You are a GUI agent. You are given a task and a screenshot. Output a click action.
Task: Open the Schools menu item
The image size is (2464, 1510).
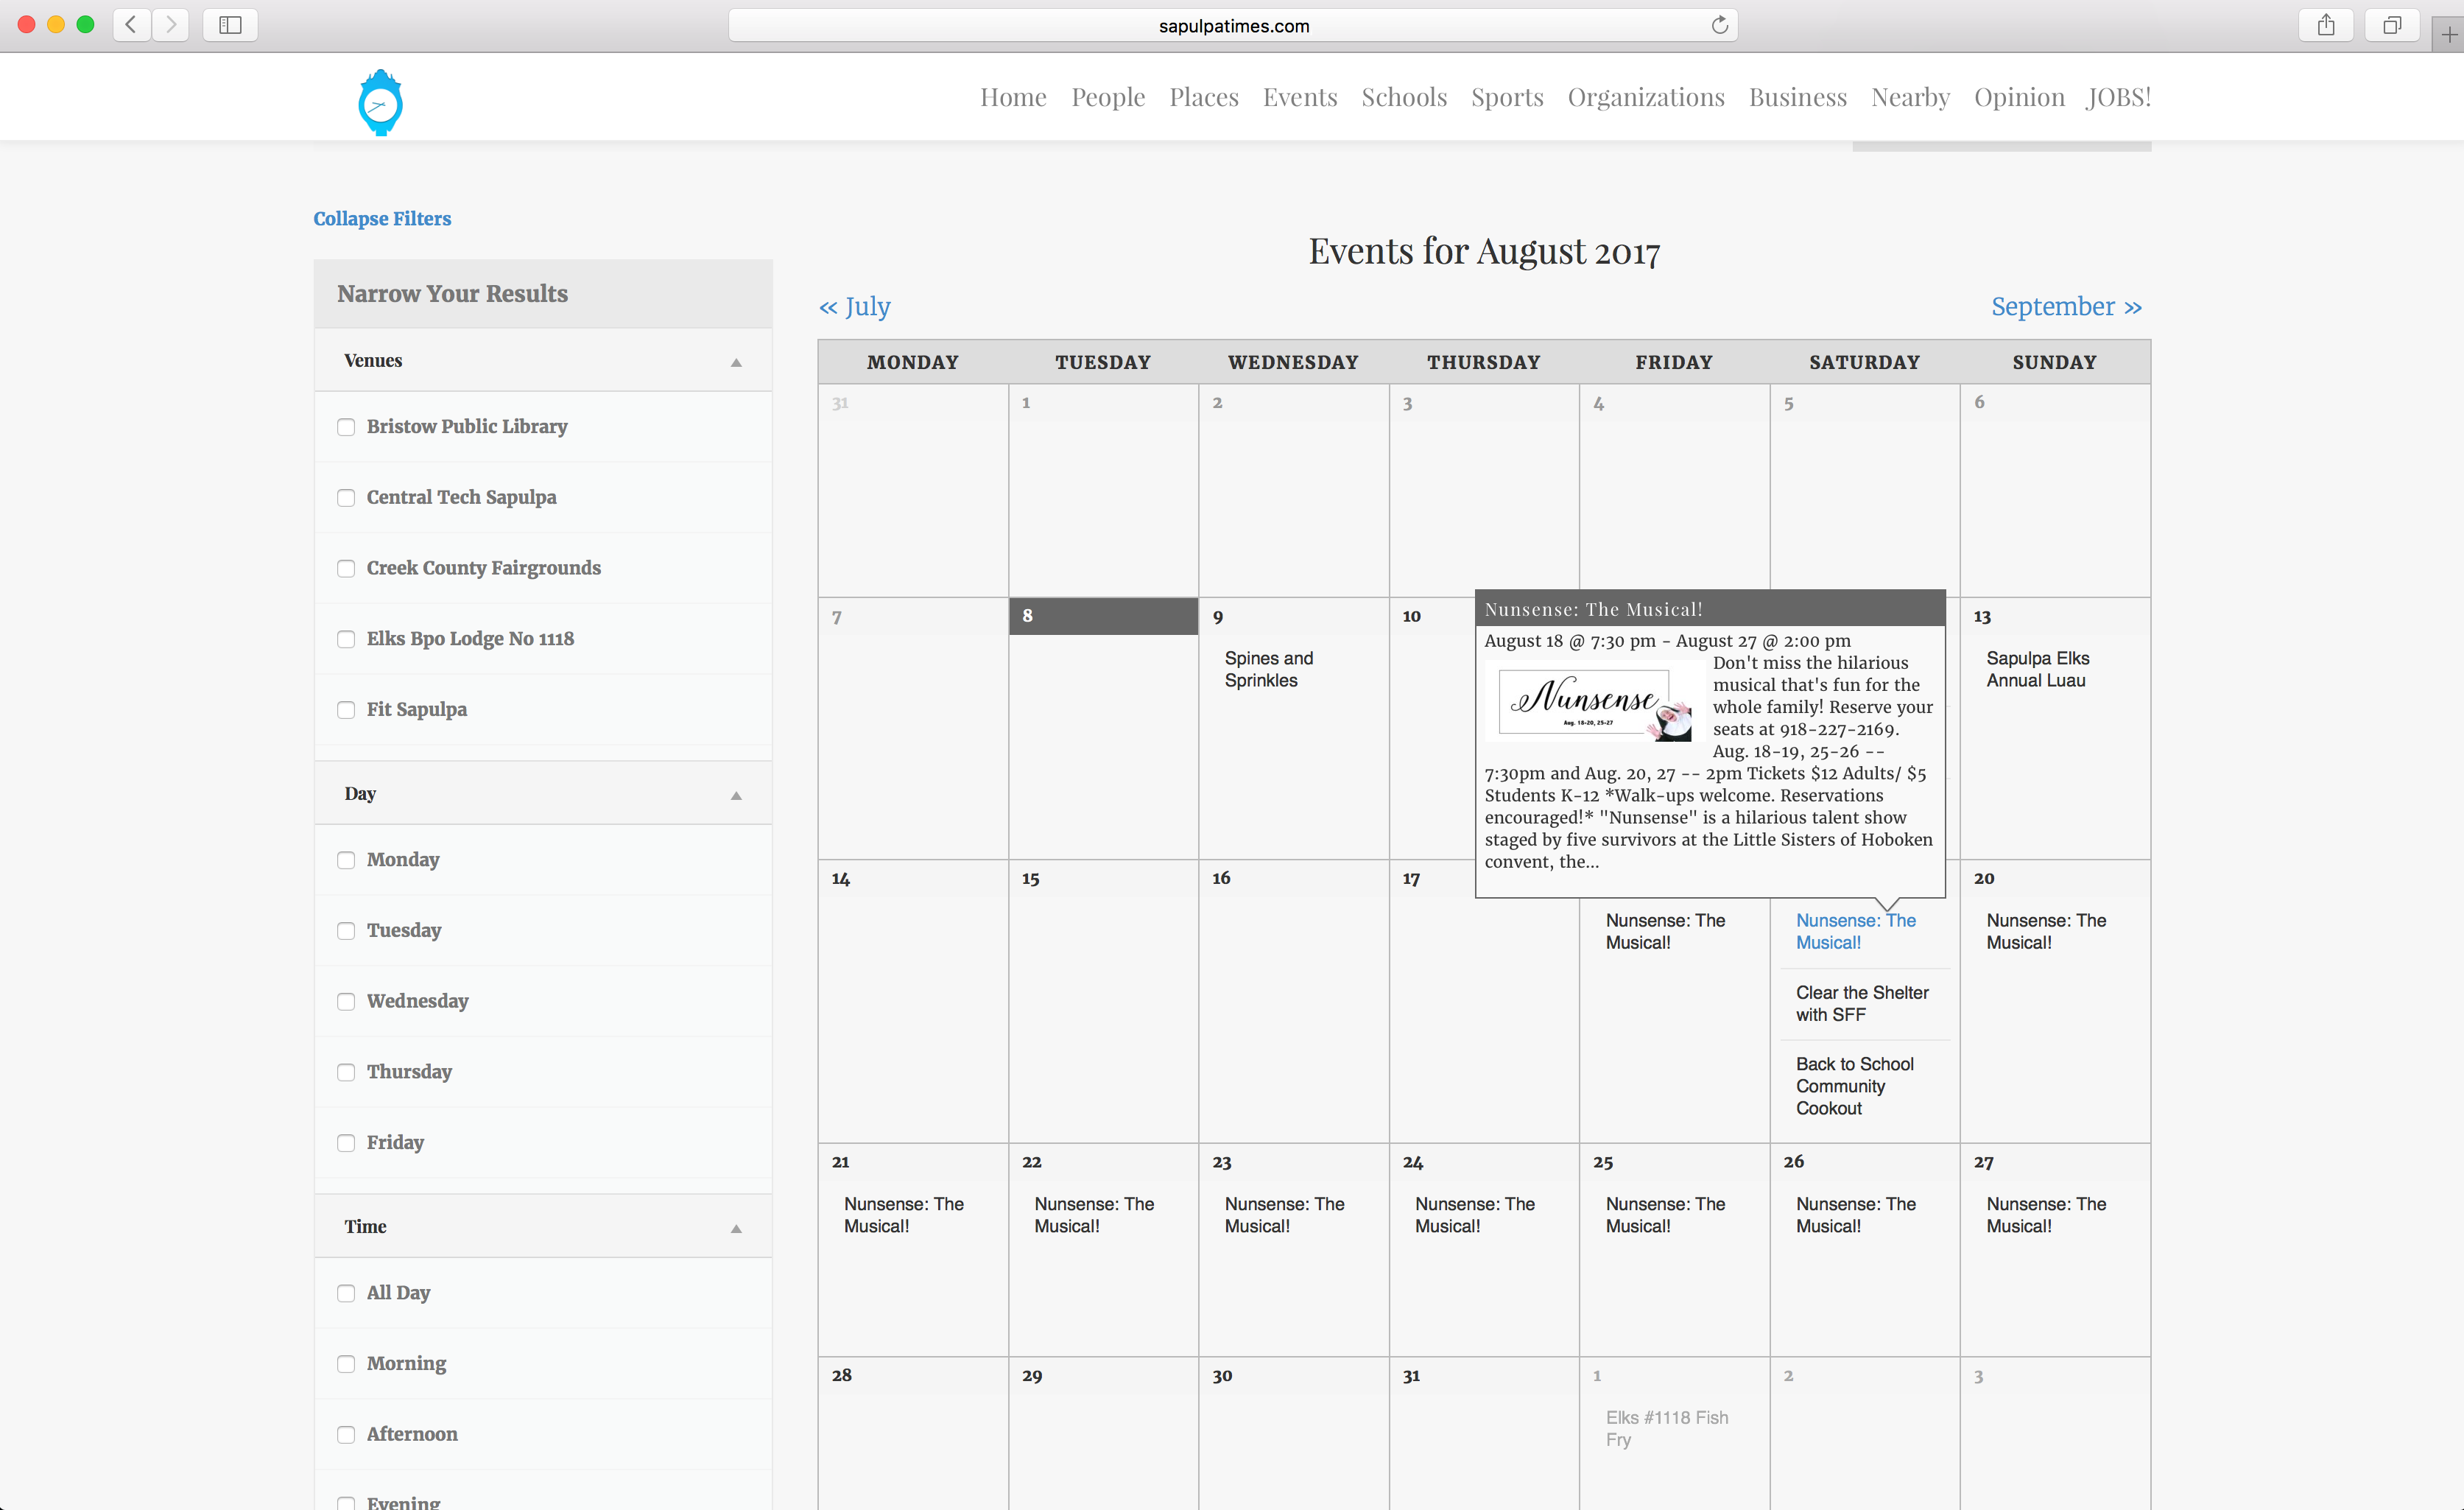point(1404,97)
